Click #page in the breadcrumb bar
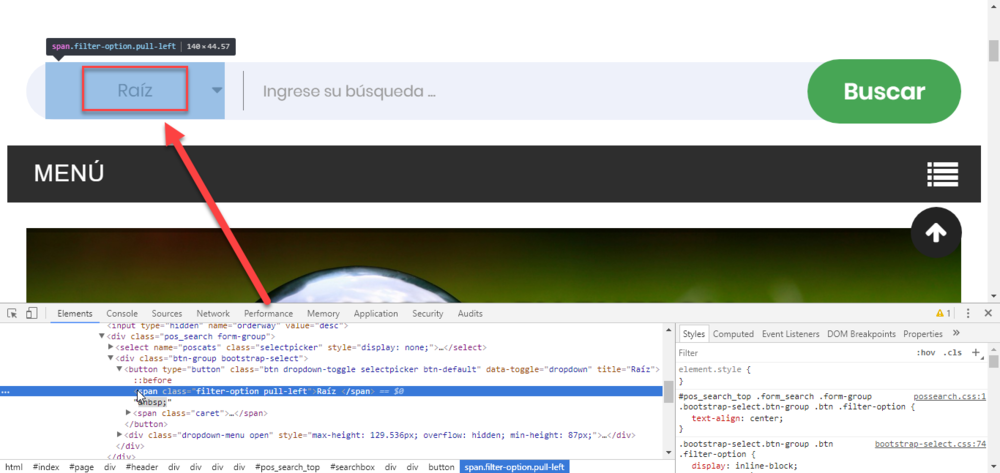1000x473 pixels. click(x=81, y=467)
